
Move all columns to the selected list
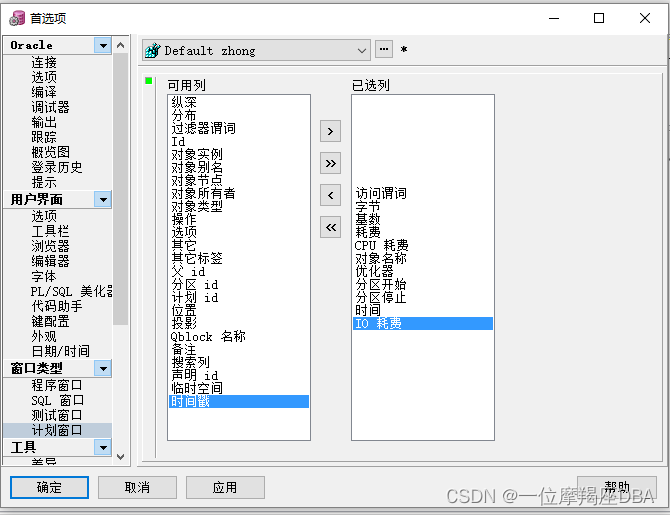tap(330, 163)
